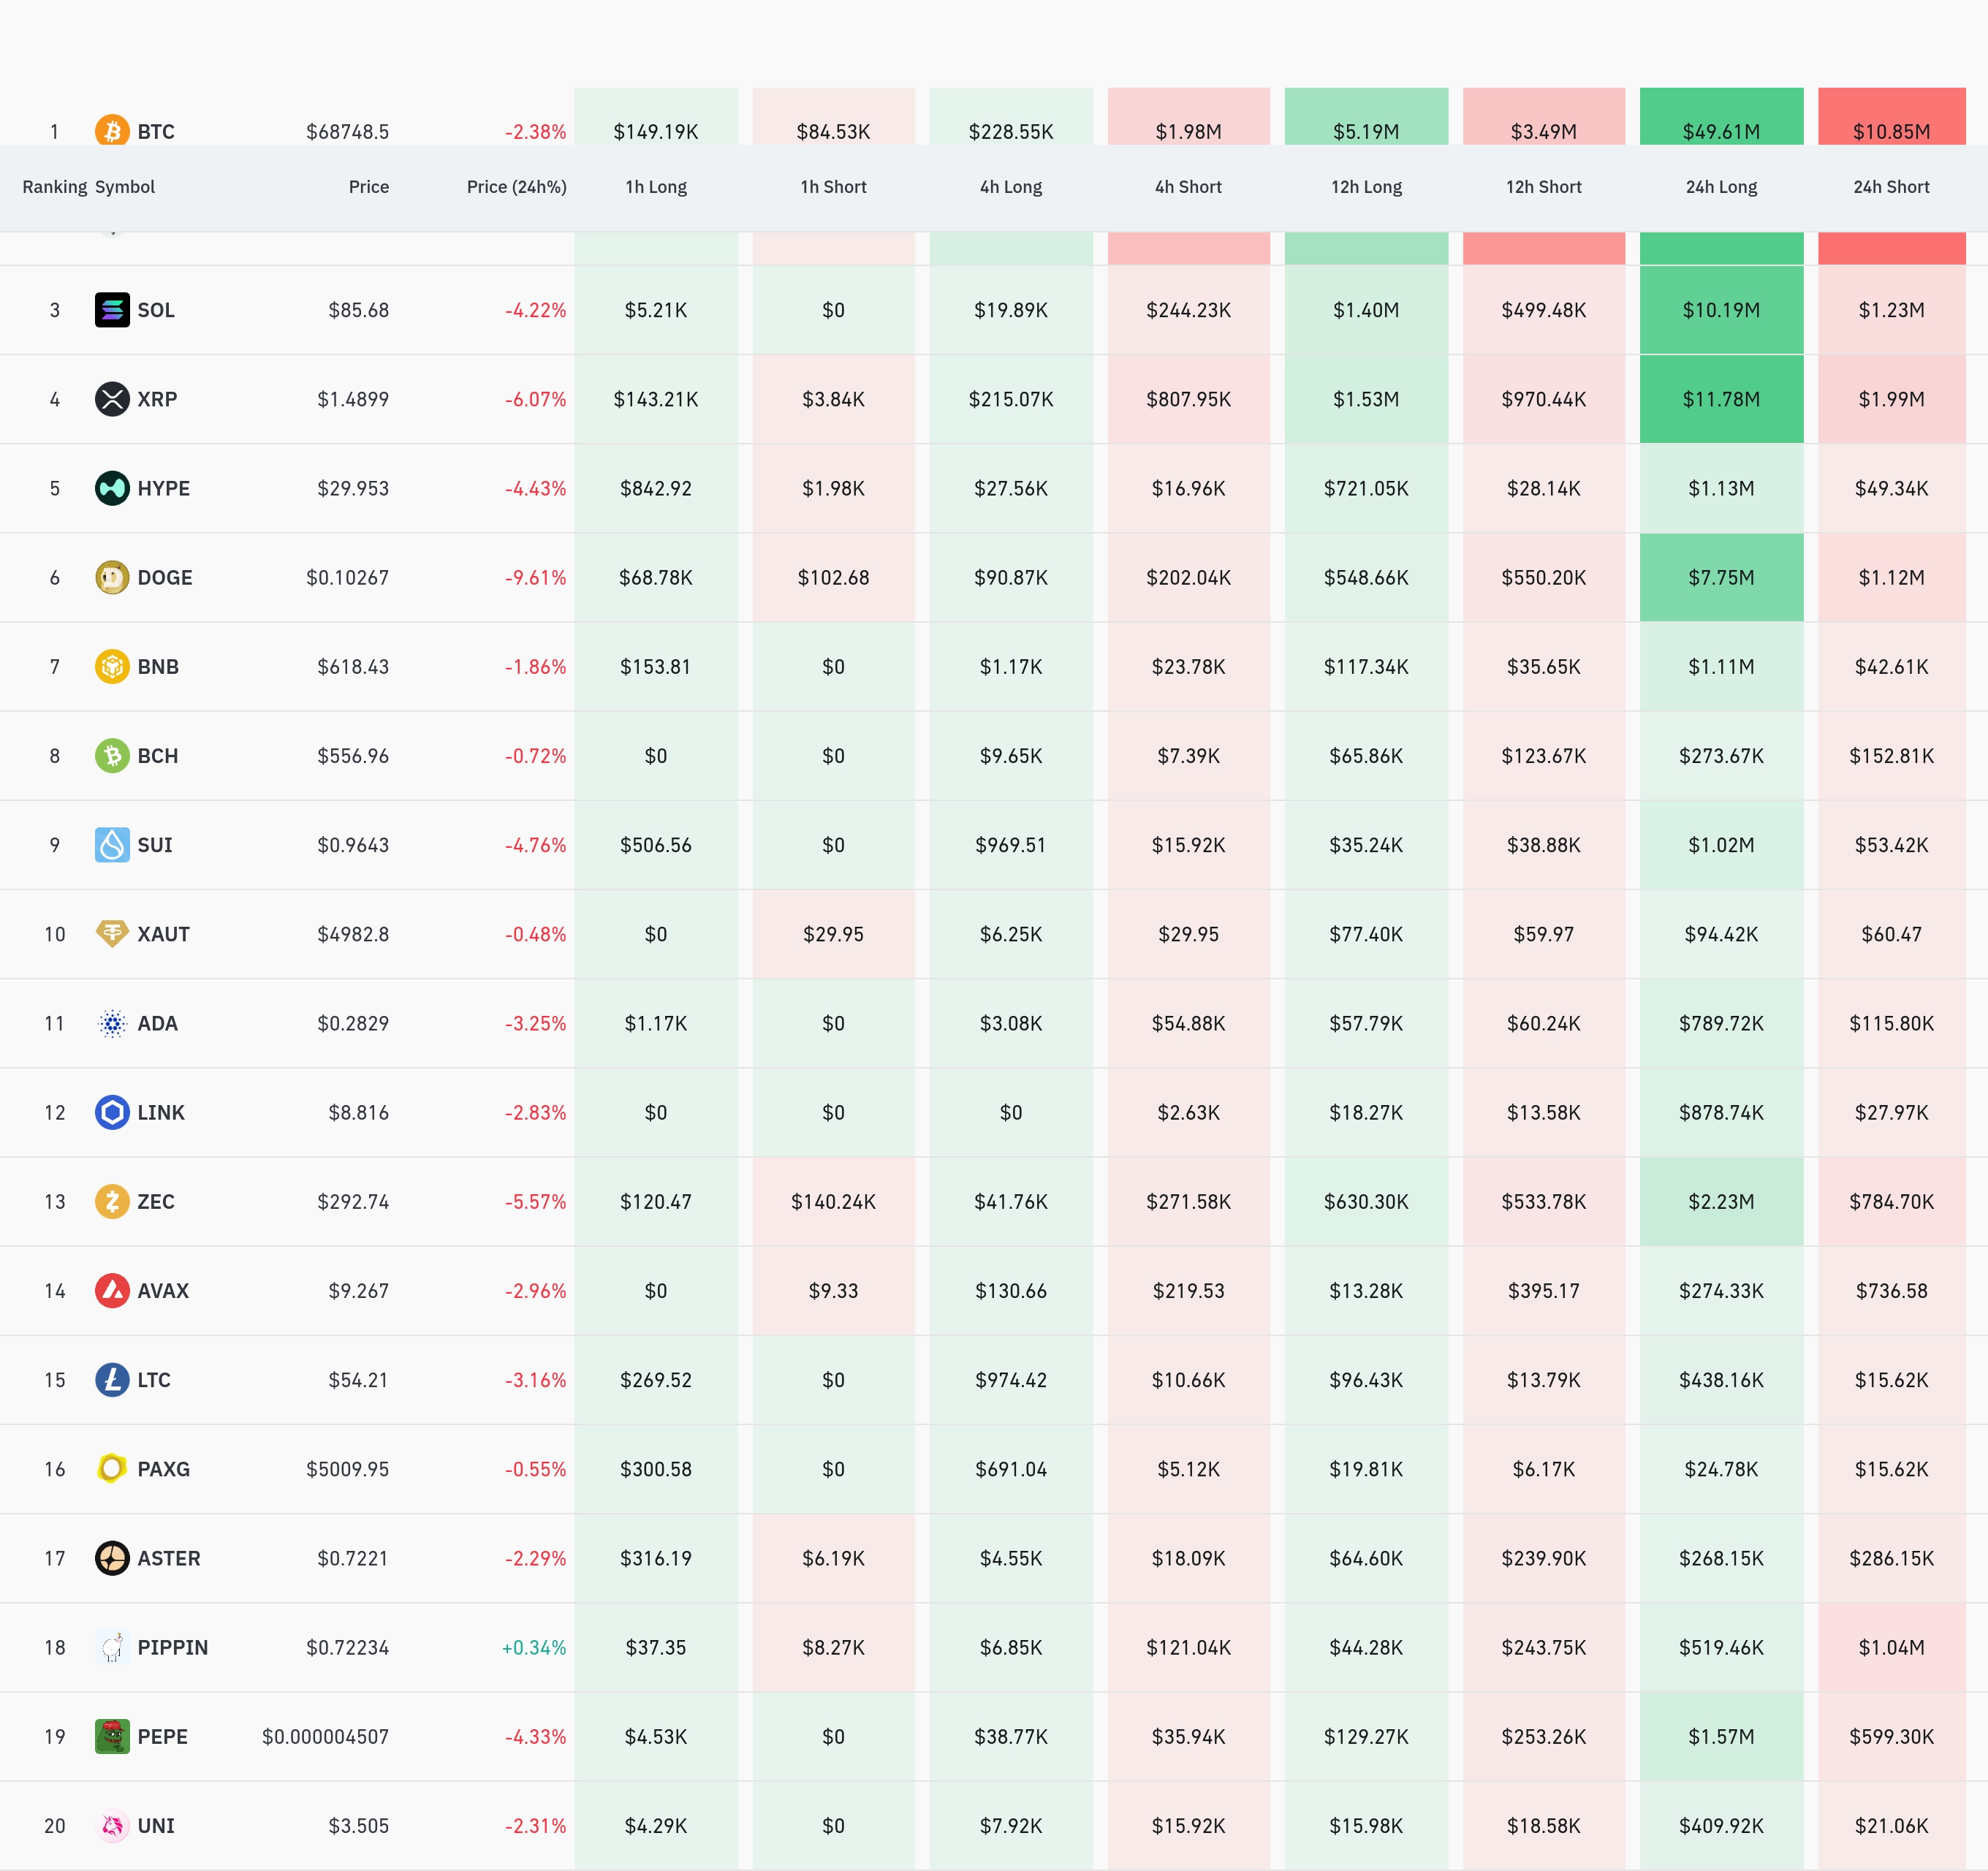Click the HYPE coin logo

coord(112,488)
